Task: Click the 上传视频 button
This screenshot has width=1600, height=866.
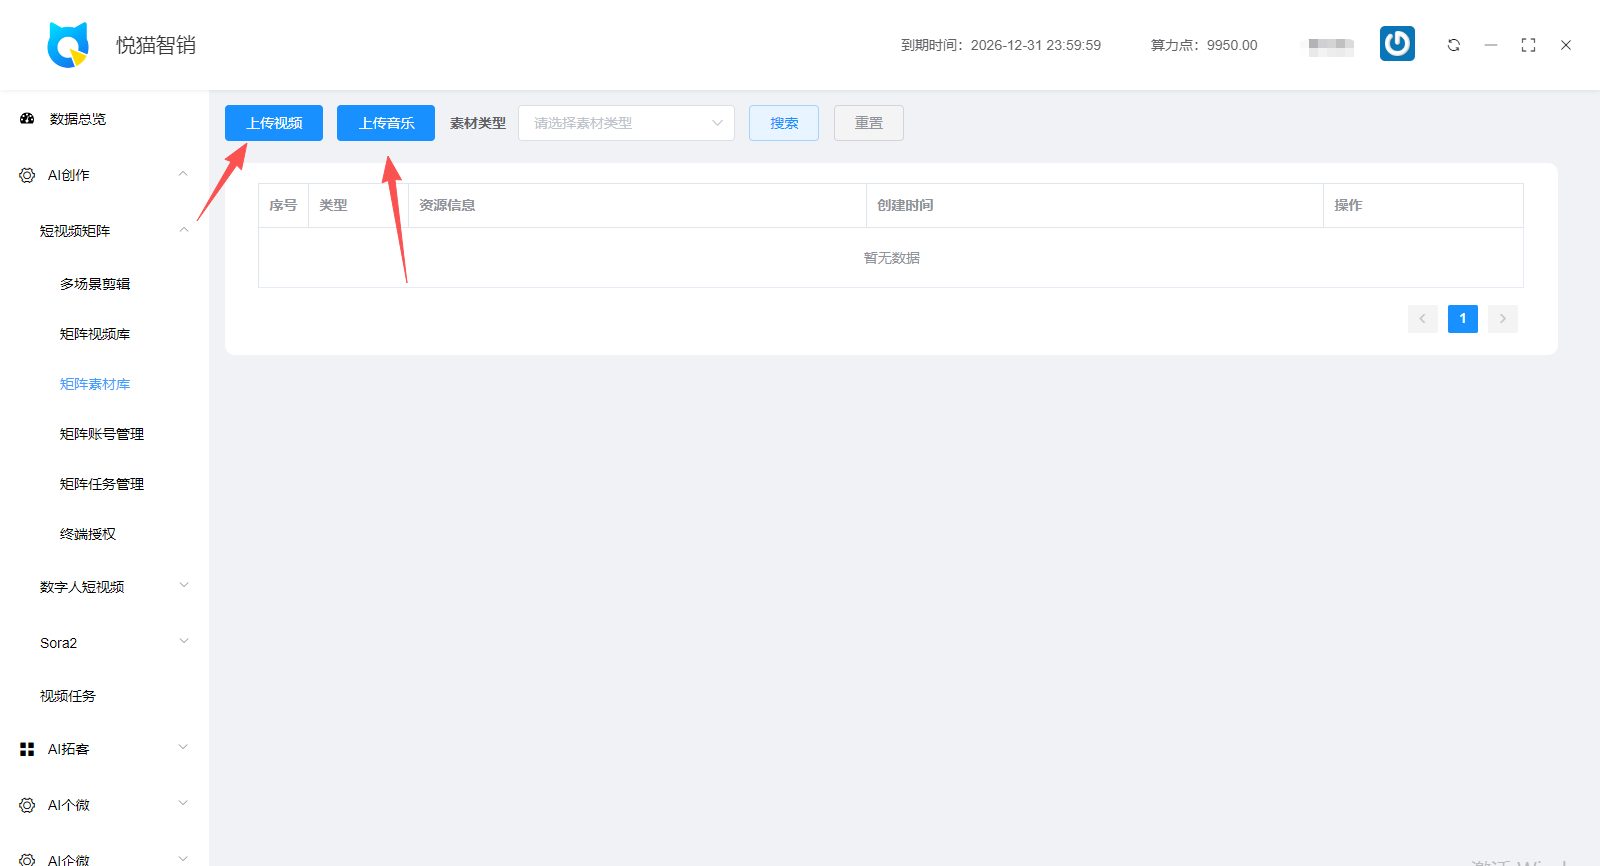Action: (274, 123)
